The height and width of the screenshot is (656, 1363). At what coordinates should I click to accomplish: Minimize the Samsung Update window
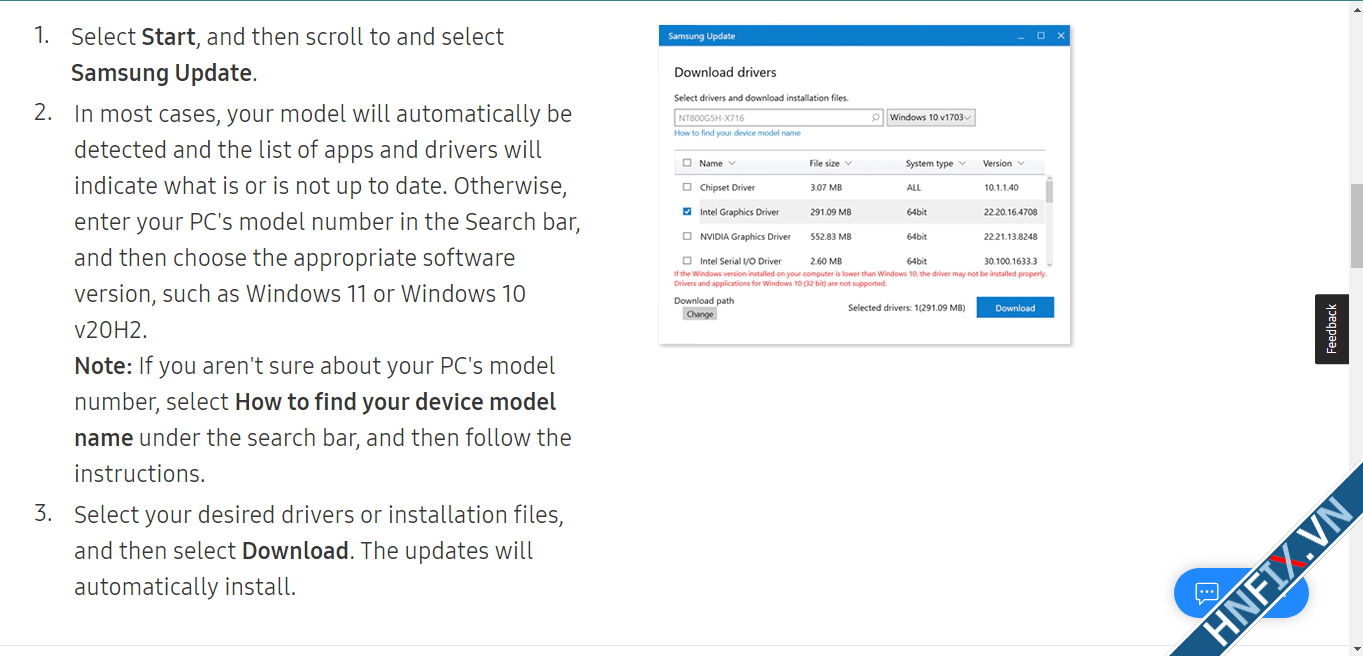[x=1021, y=36]
